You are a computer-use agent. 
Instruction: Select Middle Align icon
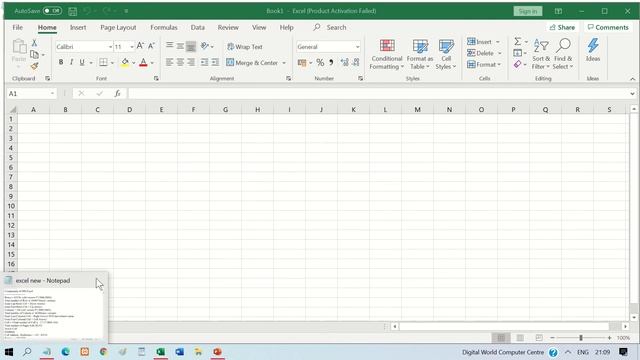180,46
